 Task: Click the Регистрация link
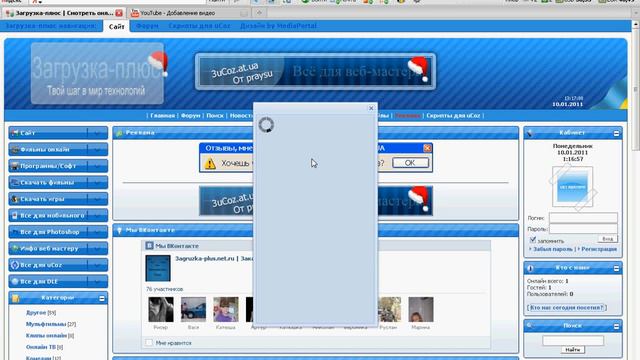click(x=598, y=249)
